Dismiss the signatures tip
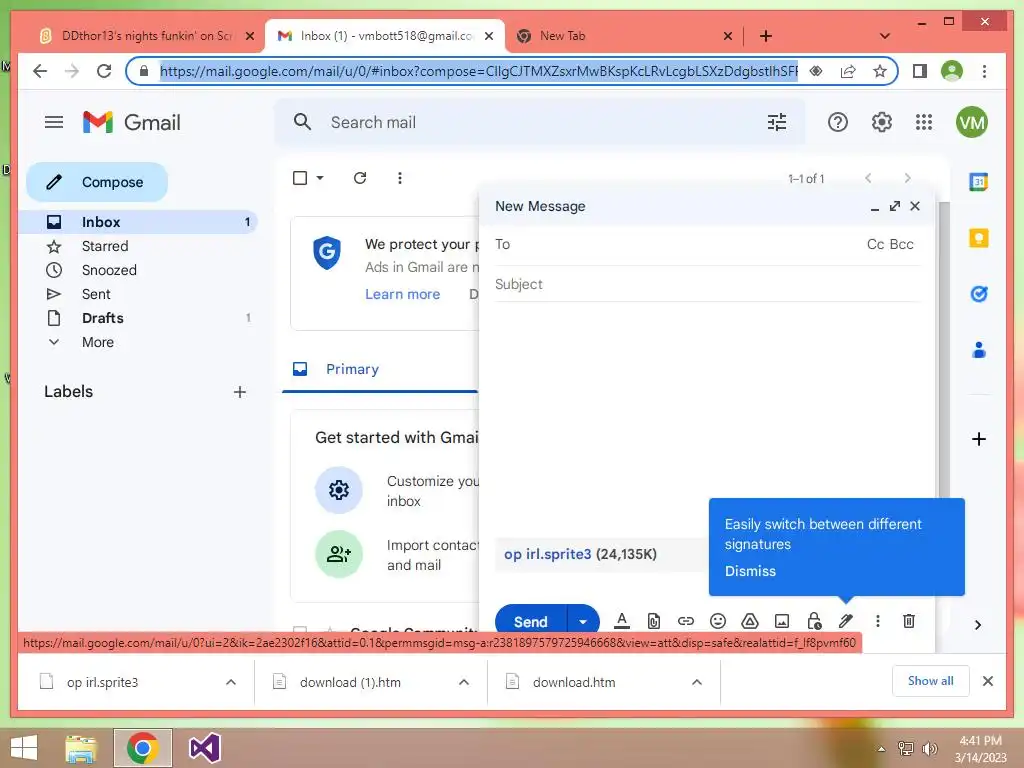Screen dimensions: 1024x768 (750, 571)
